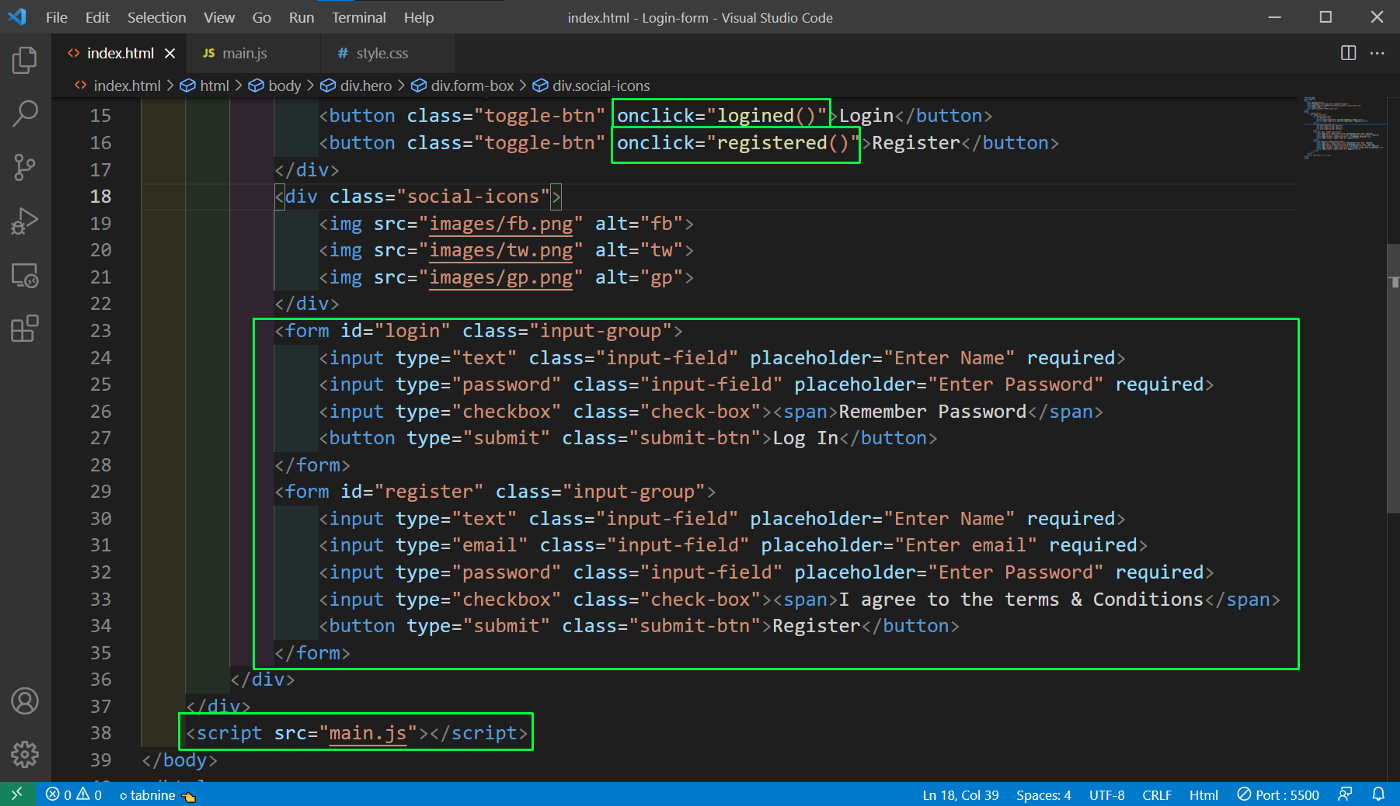The height and width of the screenshot is (806, 1400).
Task: Place cursor in "I agree to the terms & Conditions"
Action: [1021, 599]
